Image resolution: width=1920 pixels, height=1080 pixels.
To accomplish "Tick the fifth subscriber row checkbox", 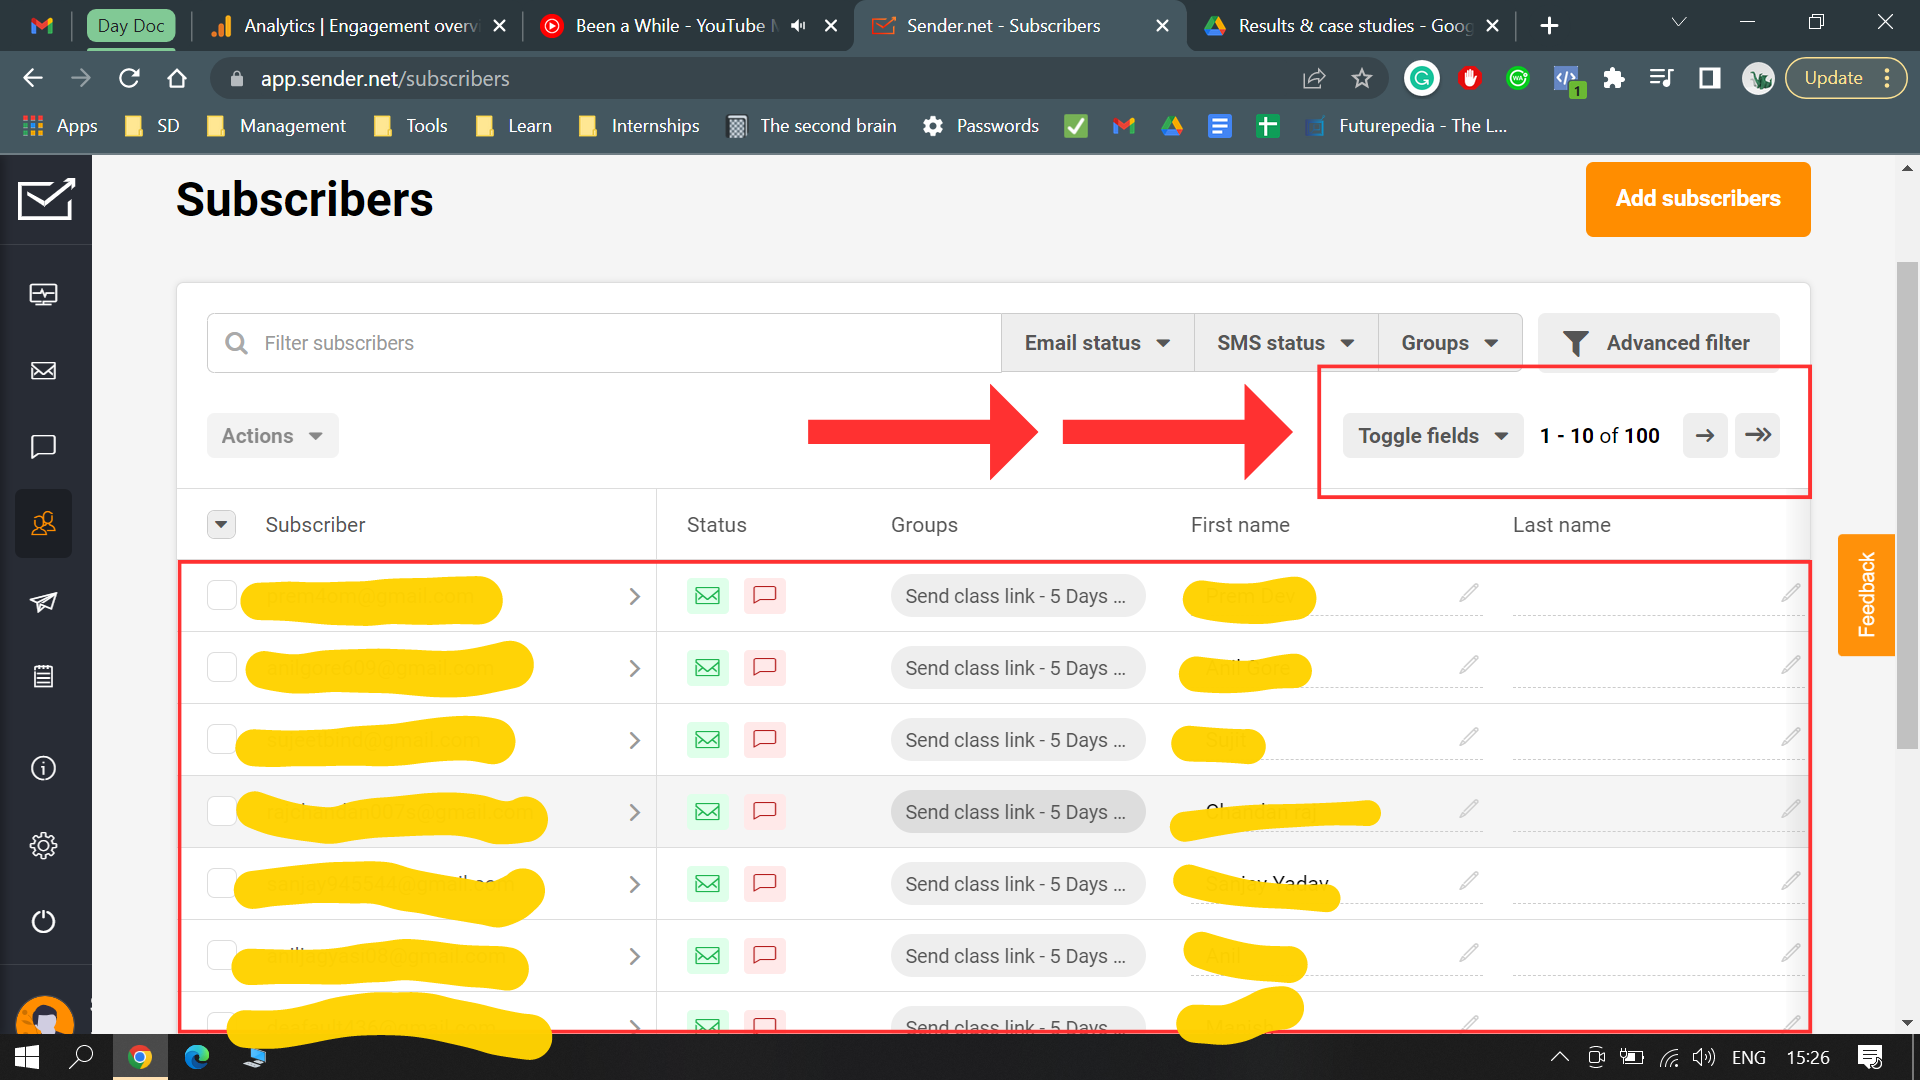I will (221, 883).
